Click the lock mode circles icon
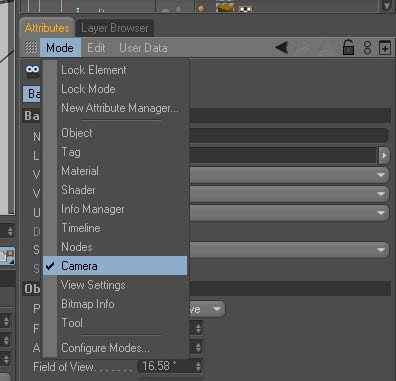396x381 pixels. pos(367,48)
